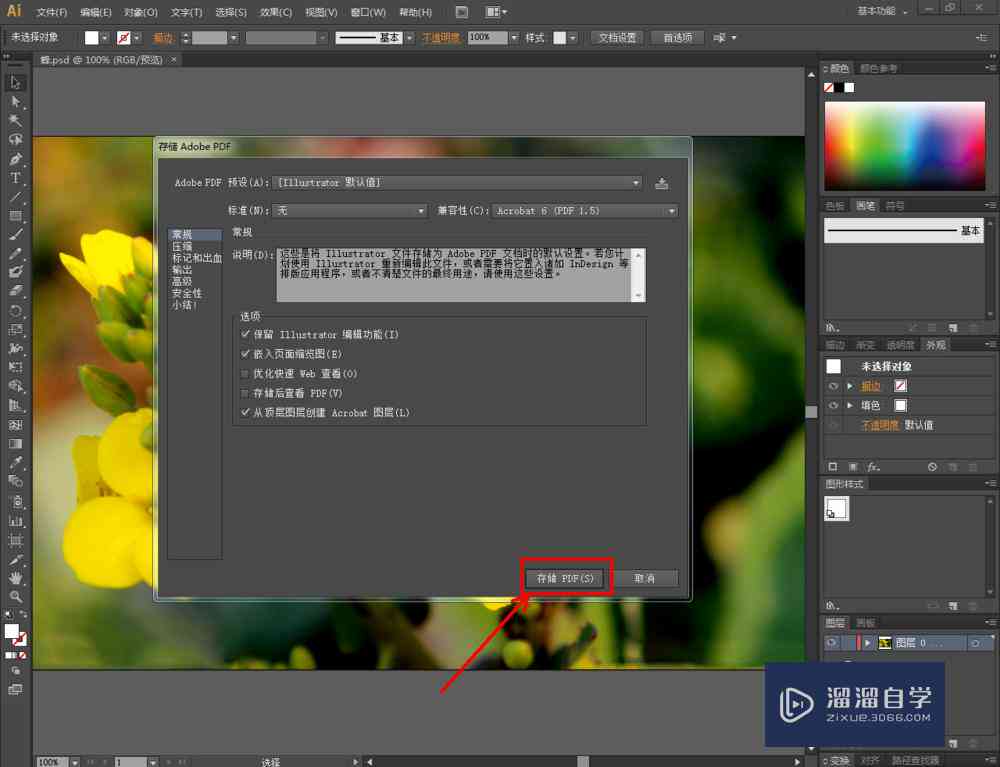Click the description text box in dialog
Screen dimensions: 1000x767
(x=460, y=275)
